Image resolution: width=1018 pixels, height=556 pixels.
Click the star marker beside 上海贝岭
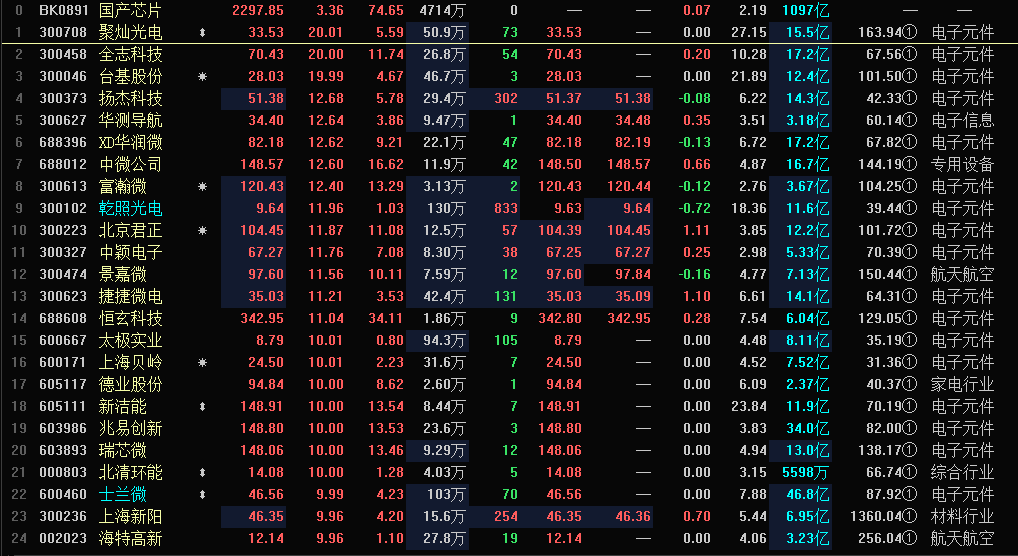pos(202,362)
